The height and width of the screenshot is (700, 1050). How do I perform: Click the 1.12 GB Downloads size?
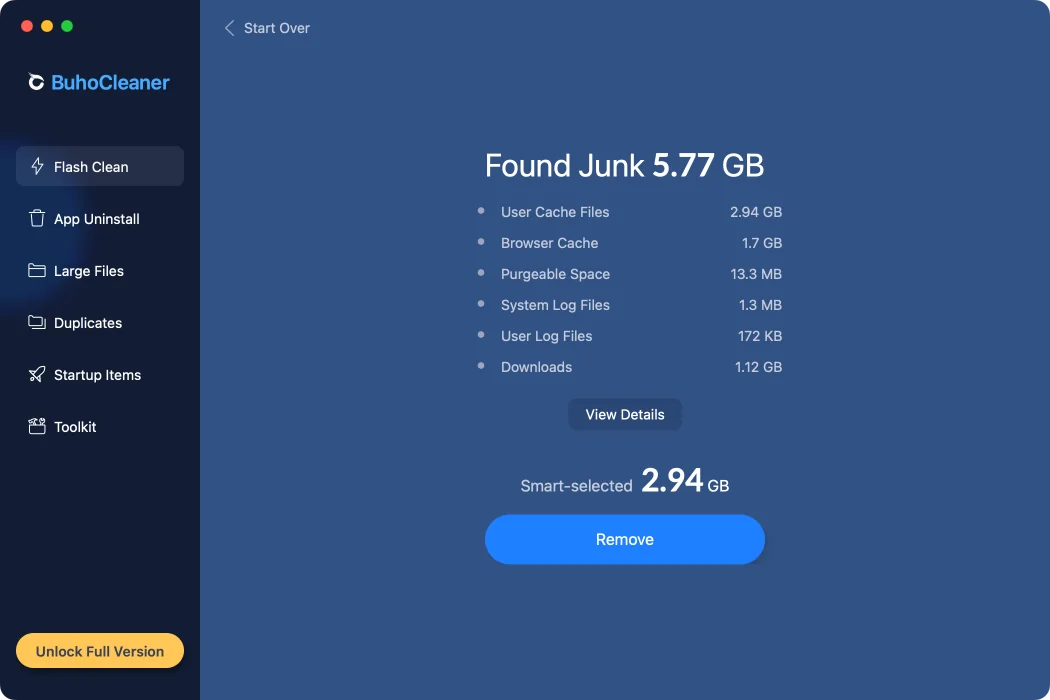759,367
